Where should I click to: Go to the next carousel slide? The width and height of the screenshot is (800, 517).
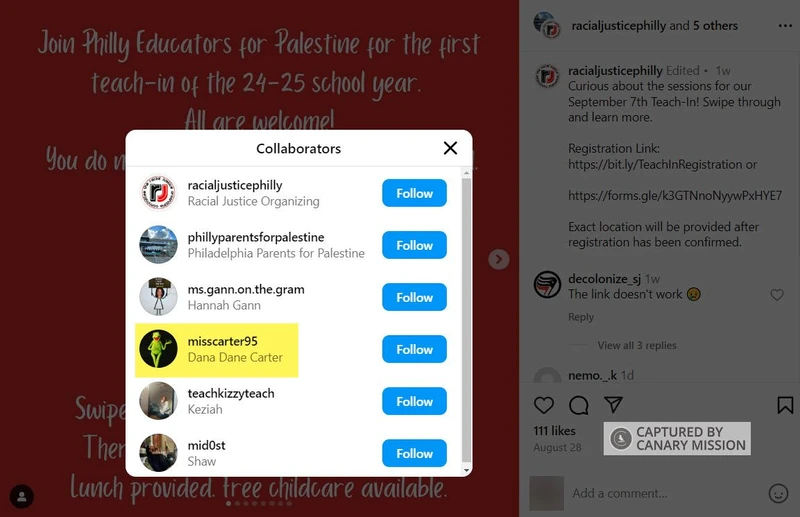(x=498, y=259)
